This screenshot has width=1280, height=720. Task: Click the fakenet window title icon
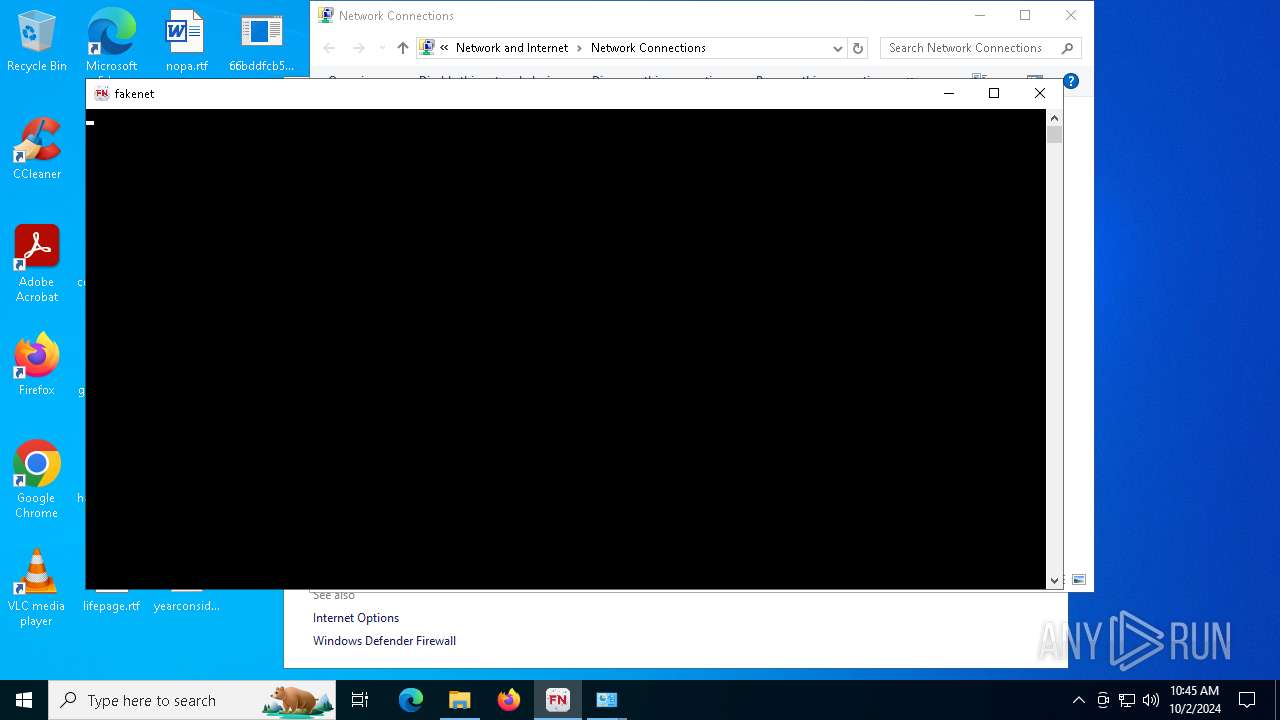click(x=101, y=93)
